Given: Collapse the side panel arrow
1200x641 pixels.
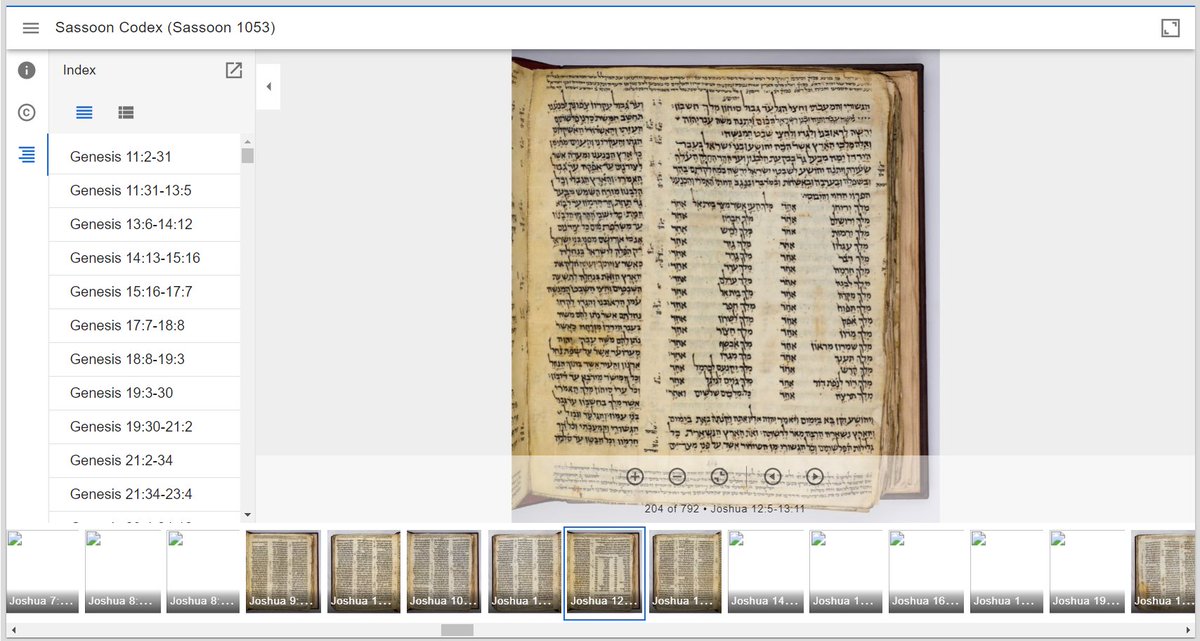Looking at the screenshot, I should pos(268,87).
